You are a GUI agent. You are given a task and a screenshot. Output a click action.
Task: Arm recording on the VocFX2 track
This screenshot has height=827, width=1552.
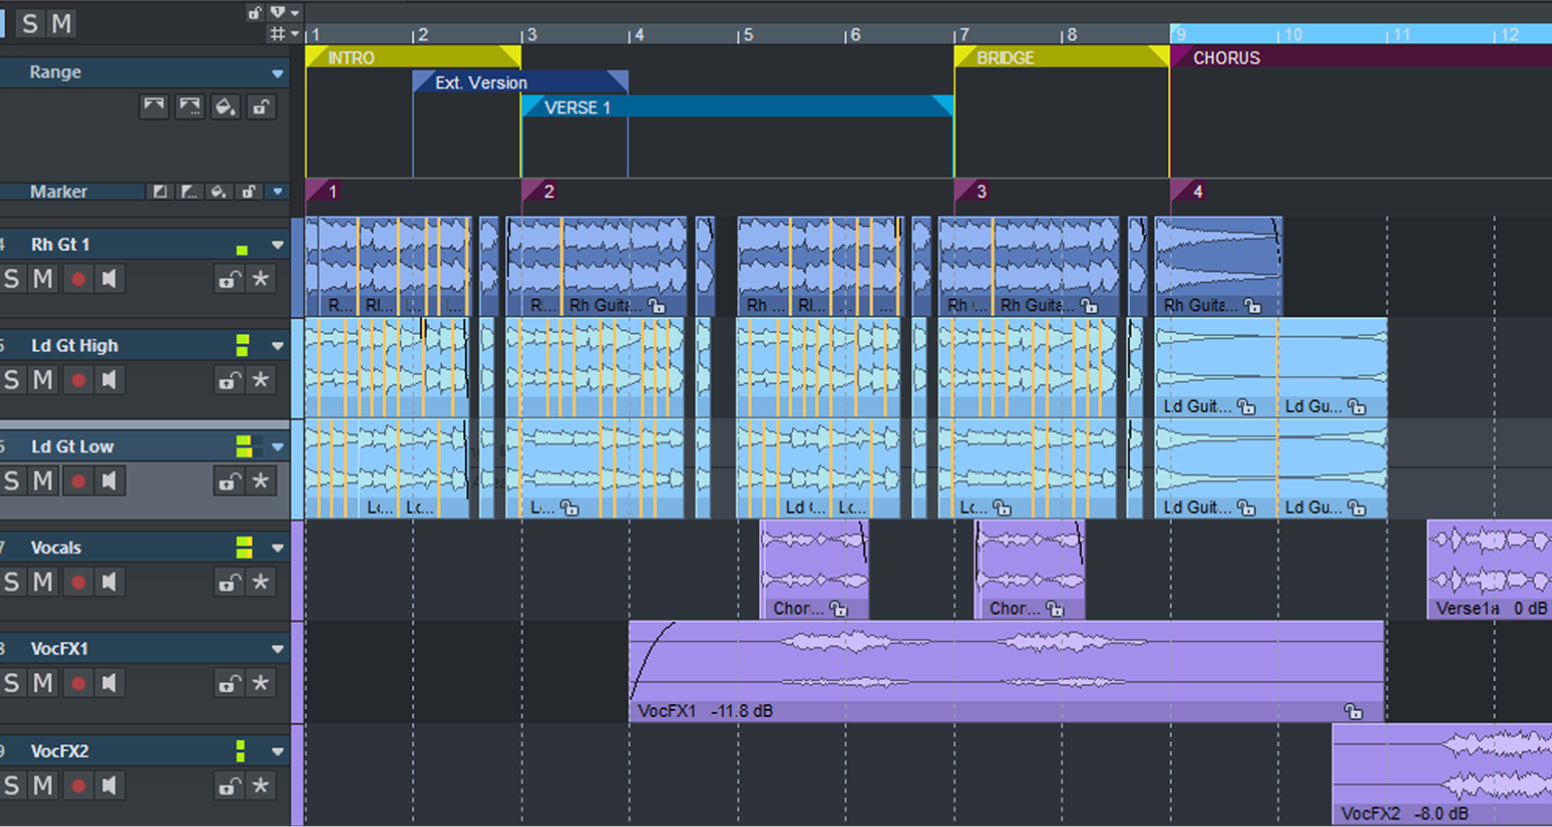click(78, 786)
